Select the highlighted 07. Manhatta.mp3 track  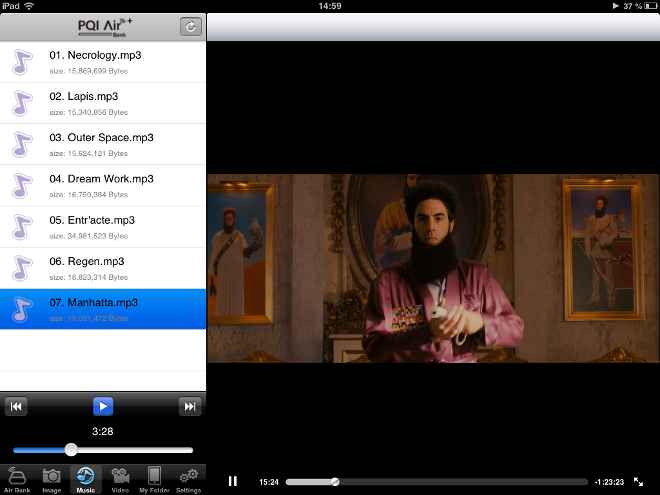coord(103,309)
